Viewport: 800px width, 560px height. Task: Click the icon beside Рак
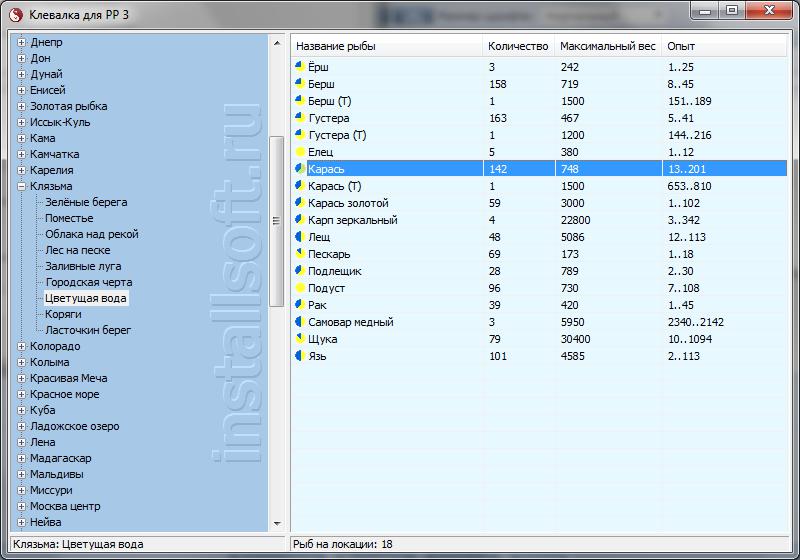click(x=299, y=304)
